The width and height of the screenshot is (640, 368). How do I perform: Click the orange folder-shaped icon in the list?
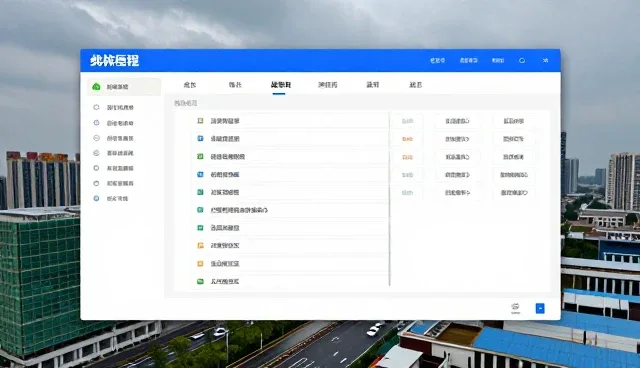pos(200,246)
